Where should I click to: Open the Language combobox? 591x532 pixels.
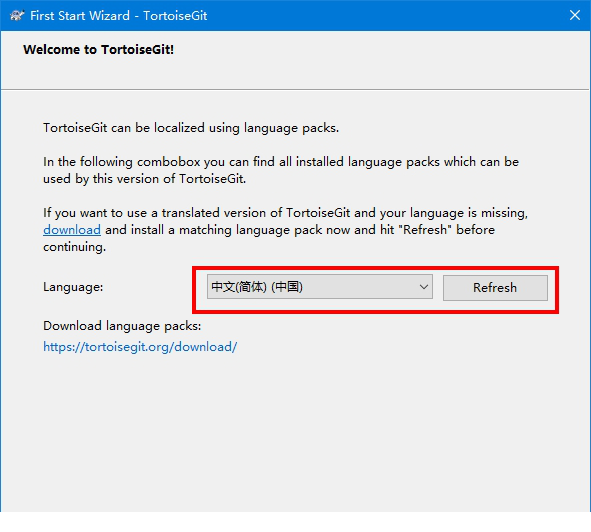pos(320,287)
